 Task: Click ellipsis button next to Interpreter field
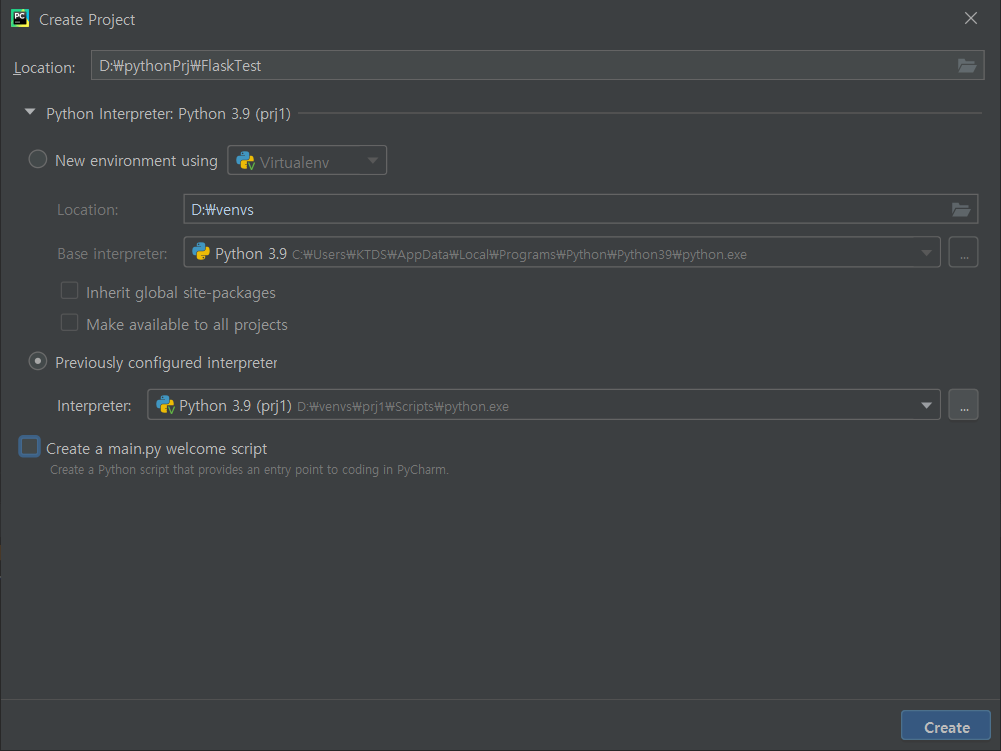pos(963,405)
